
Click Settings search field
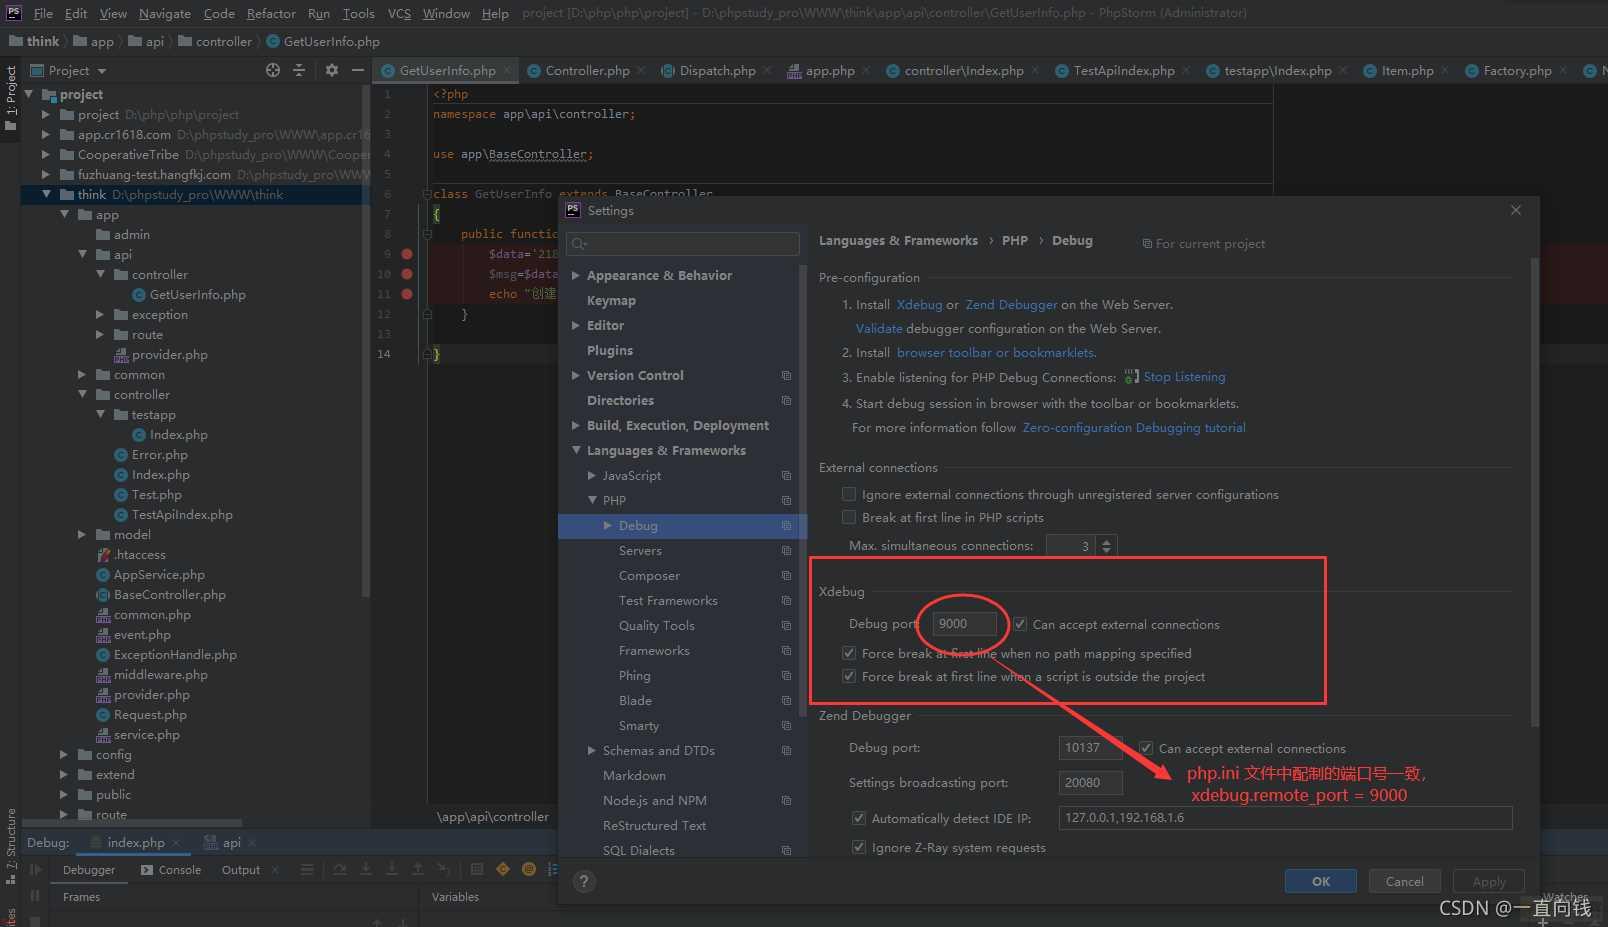point(683,243)
